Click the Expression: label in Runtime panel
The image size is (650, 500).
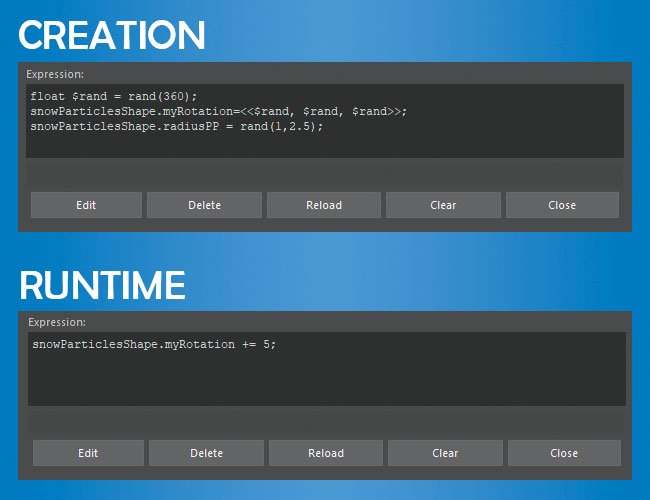click(x=57, y=322)
